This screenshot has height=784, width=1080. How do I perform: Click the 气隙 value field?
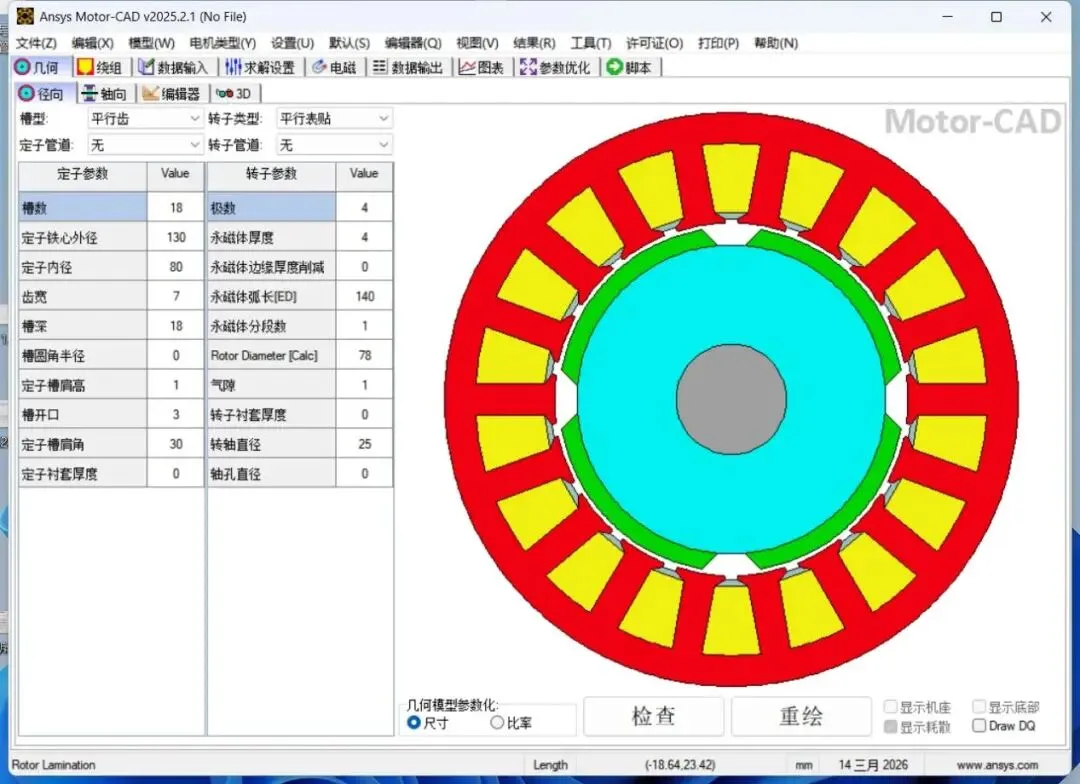click(364, 385)
